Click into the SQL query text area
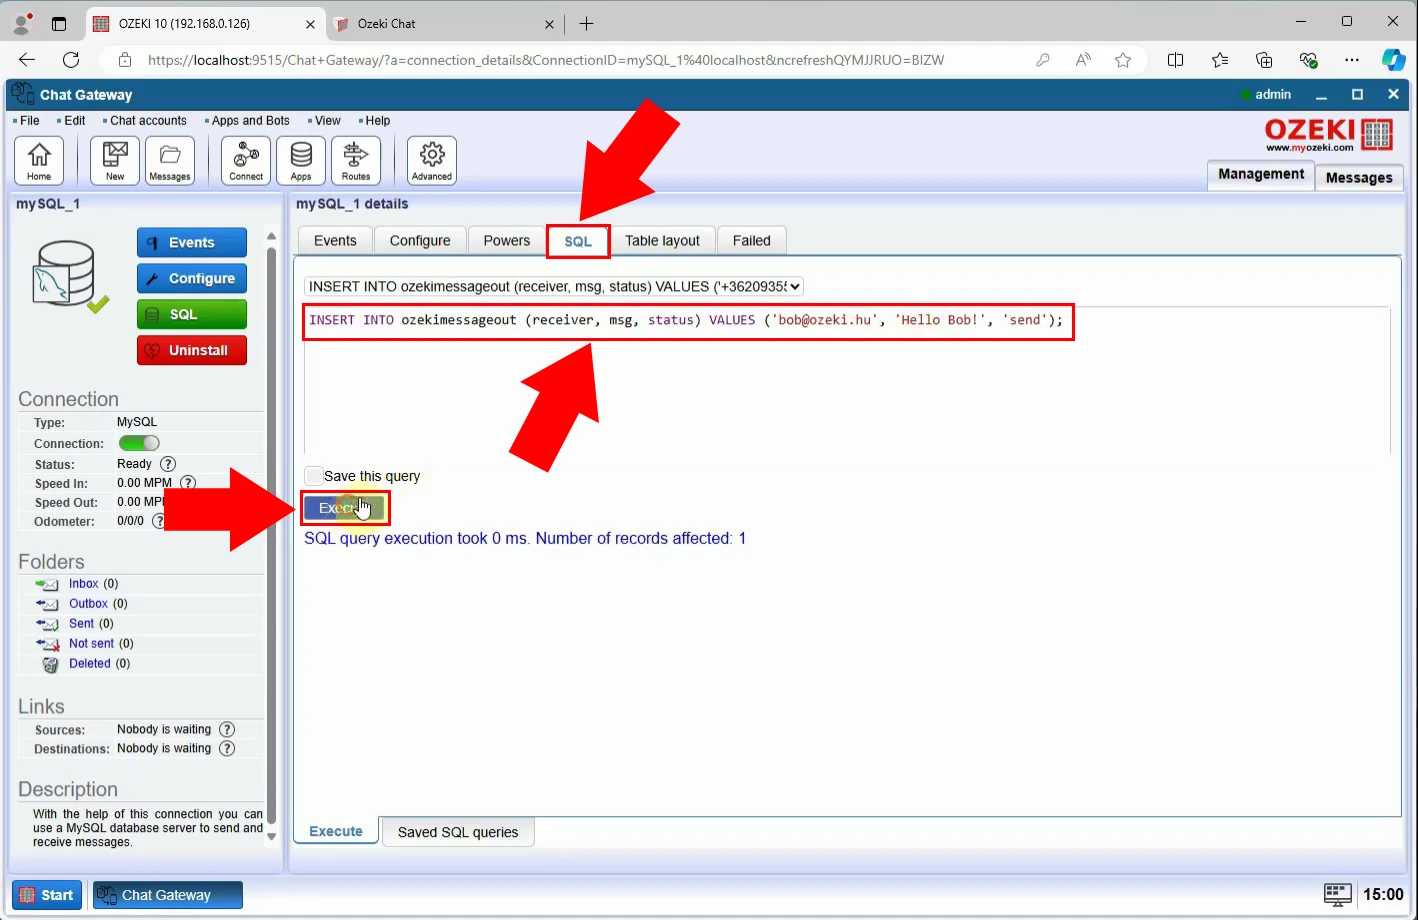This screenshot has width=1418, height=920. [x=847, y=380]
